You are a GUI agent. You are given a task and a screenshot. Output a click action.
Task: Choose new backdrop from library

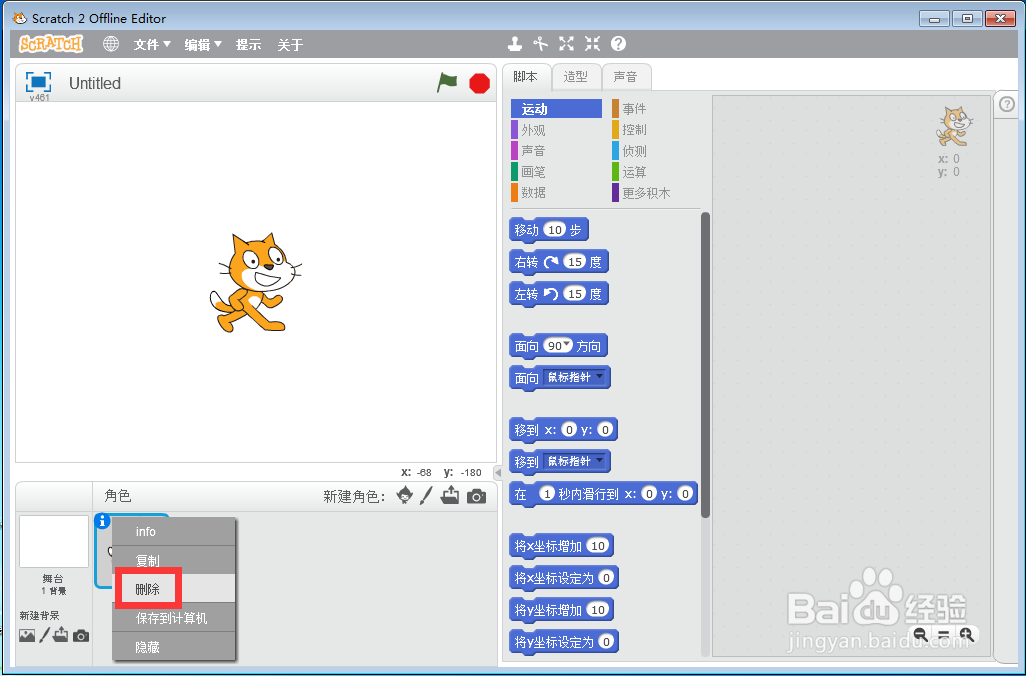pos(27,635)
